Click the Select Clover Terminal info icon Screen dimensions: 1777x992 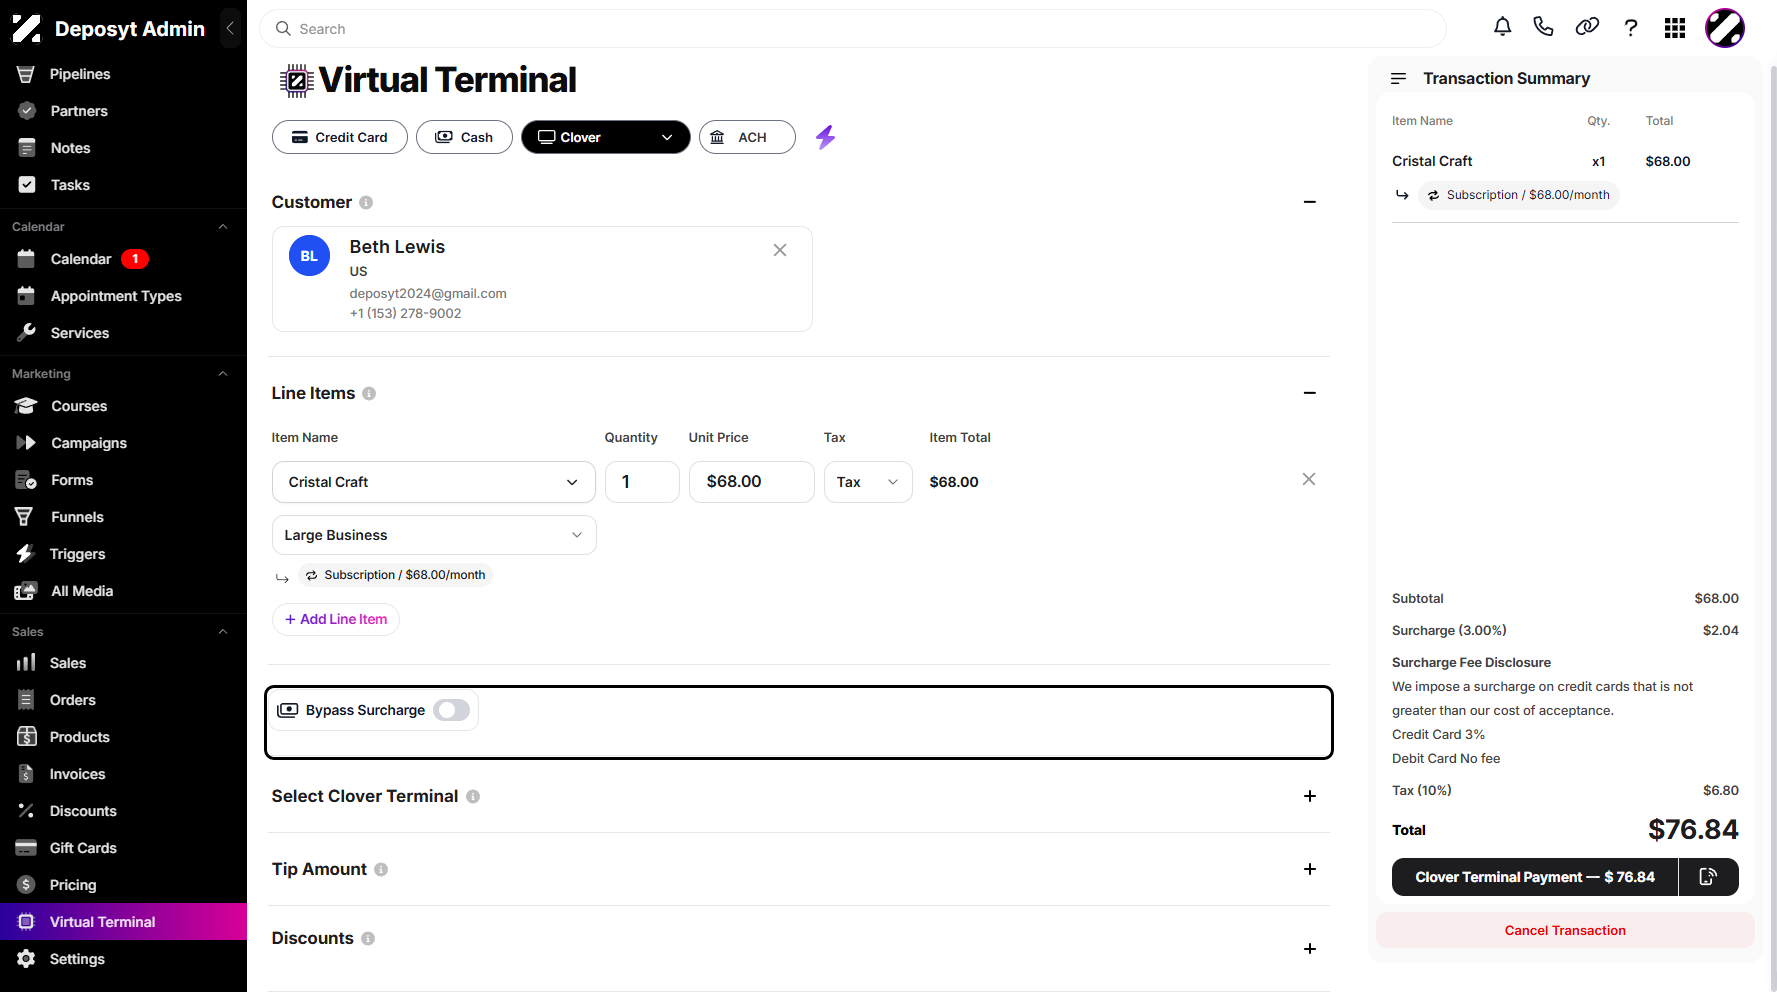(473, 797)
